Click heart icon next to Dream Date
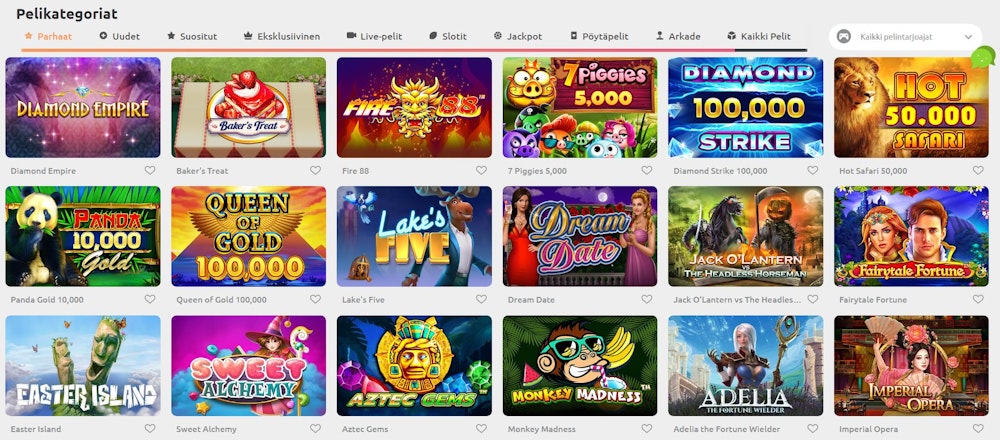The width and height of the screenshot is (1000, 440). coord(647,299)
